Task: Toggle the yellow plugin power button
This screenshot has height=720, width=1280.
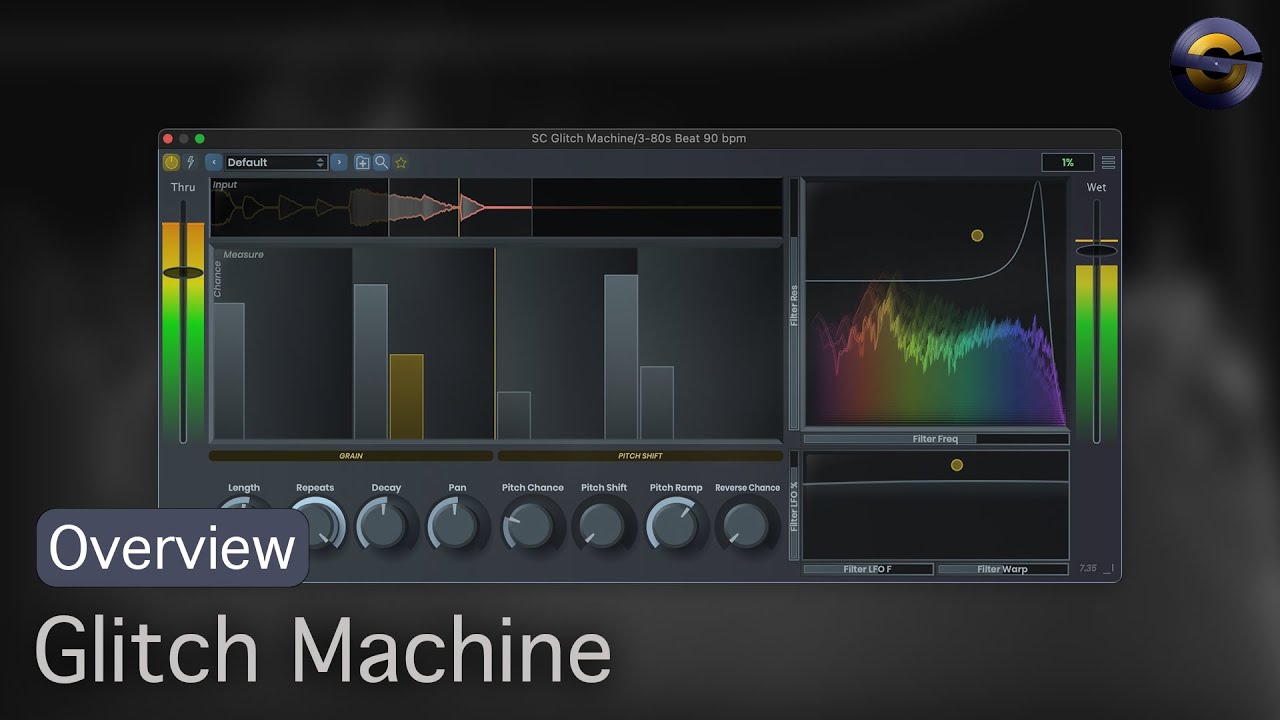Action: pyautogui.click(x=171, y=162)
